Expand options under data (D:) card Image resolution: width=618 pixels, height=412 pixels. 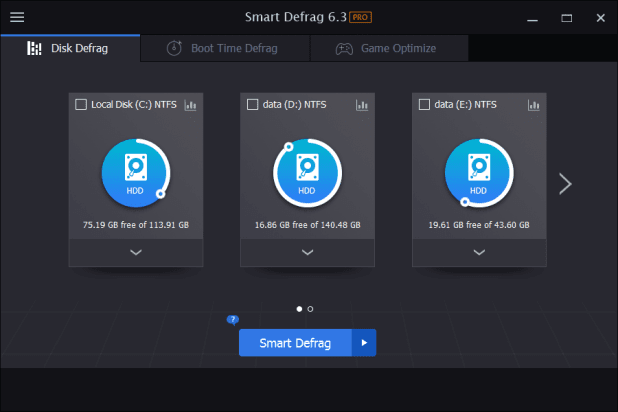307,252
